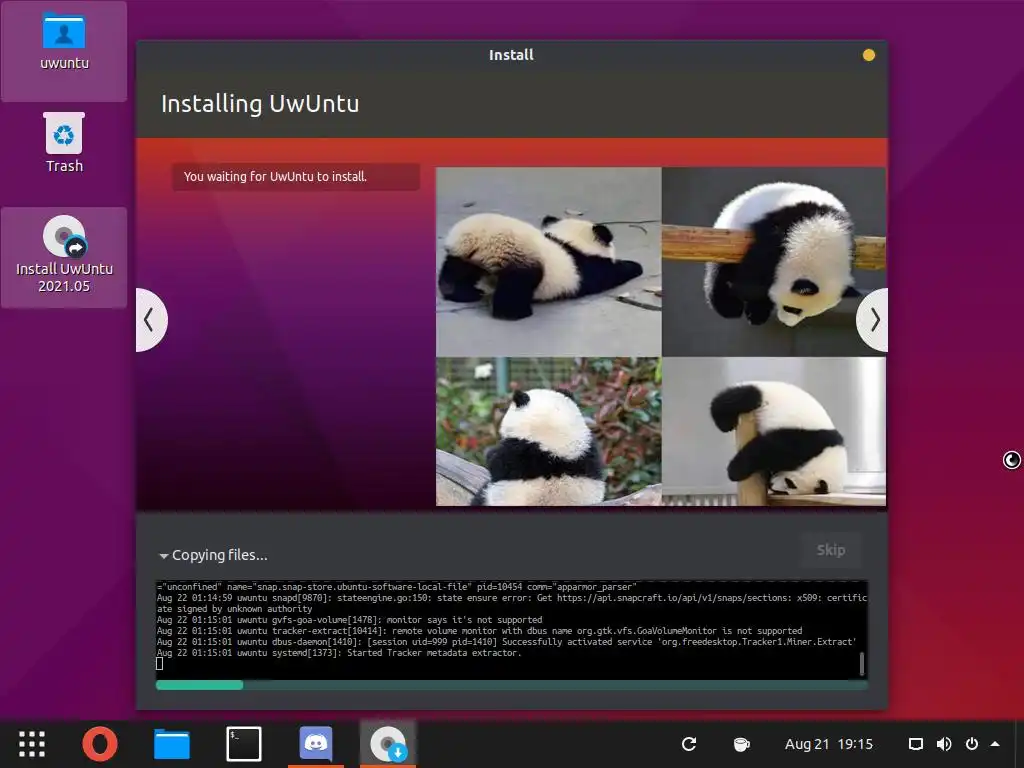
Task: Open the Files manager from the taskbar
Action: pyautogui.click(x=172, y=744)
